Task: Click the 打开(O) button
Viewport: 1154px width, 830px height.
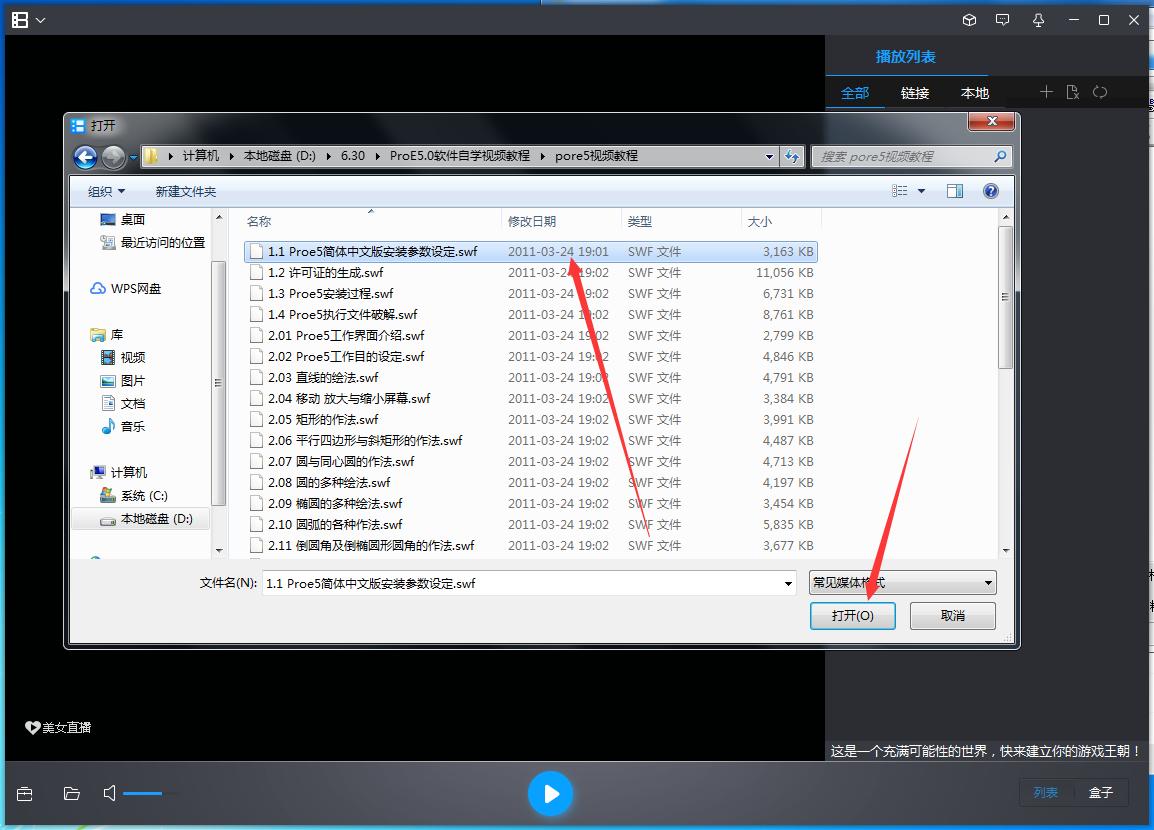Action: click(852, 616)
